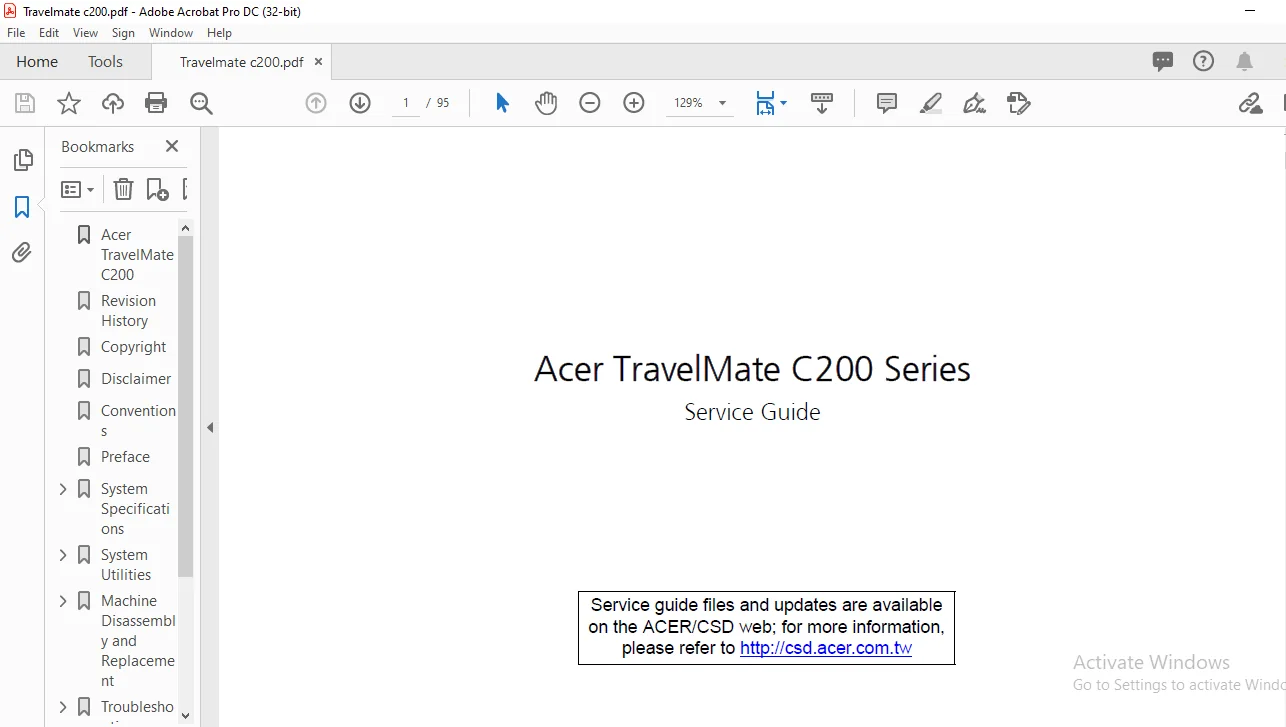
Task: Add a new bookmark icon
Action: click(157, 189)
